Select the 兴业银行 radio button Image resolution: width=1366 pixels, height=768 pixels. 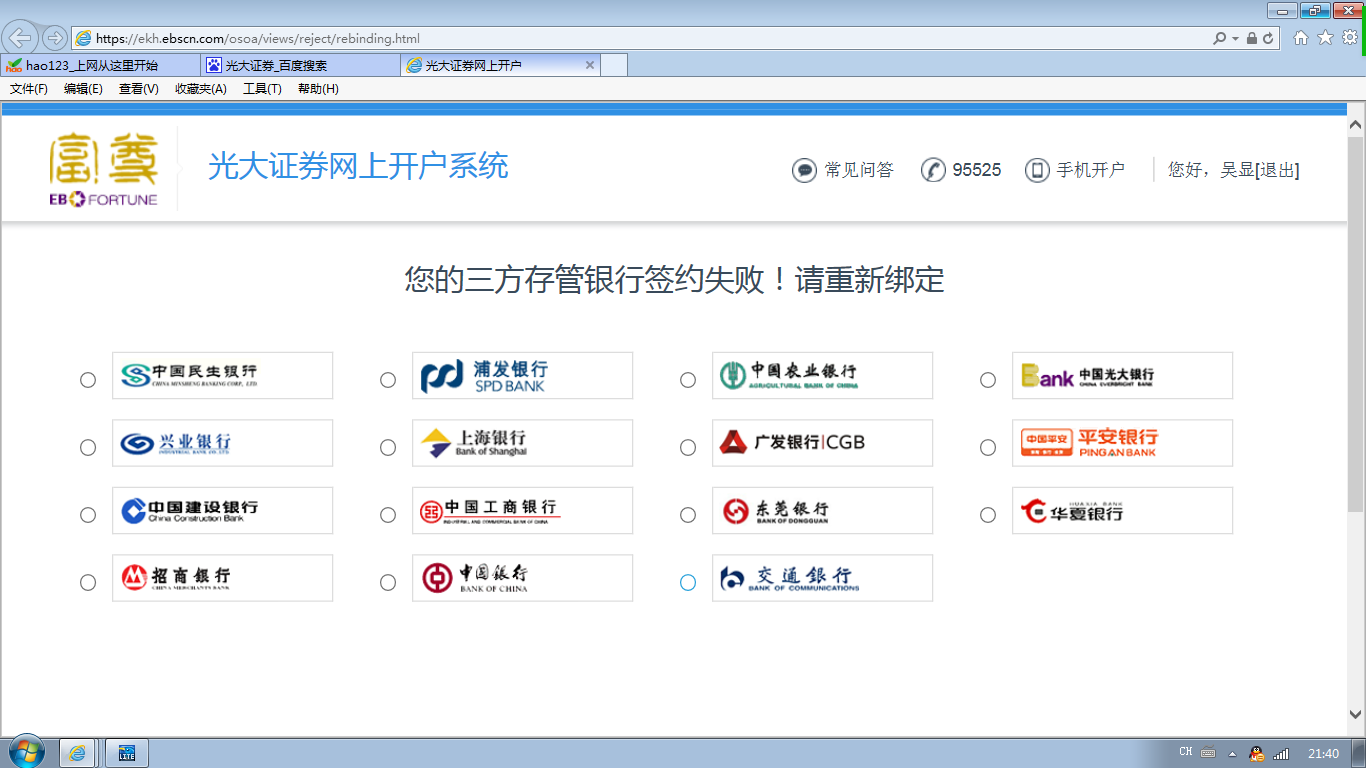pyautogui.click(x=88, y=448)
